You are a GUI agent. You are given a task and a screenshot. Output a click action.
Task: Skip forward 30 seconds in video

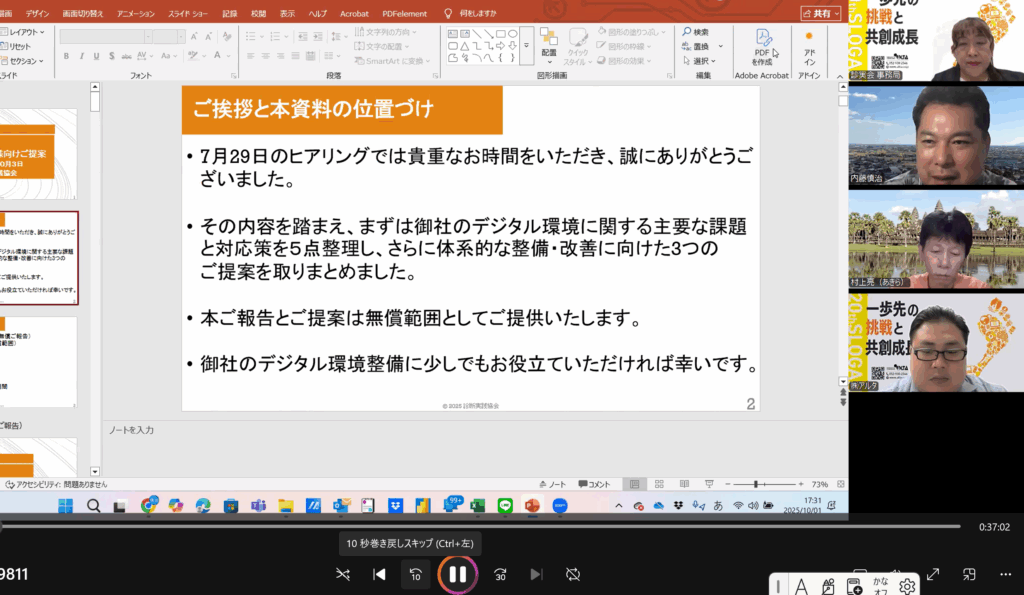click(x=500, y=574)
